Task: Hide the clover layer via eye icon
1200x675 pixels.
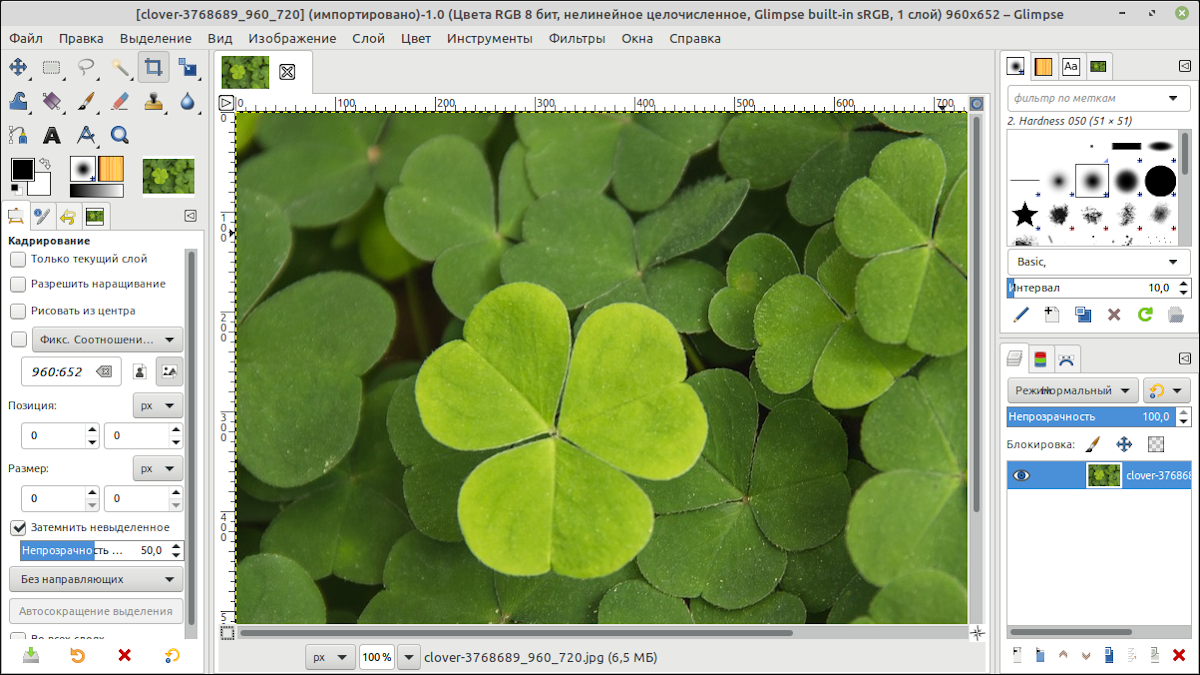Action: coord(1021,475)
